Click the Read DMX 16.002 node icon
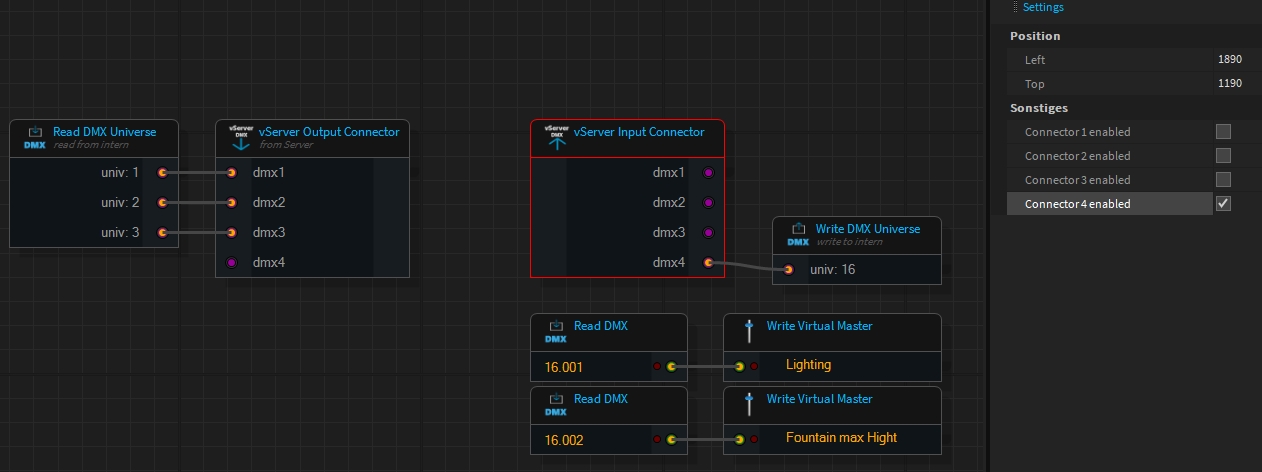The height and width of the screenshot is (472, 1262). coord(556,404)
